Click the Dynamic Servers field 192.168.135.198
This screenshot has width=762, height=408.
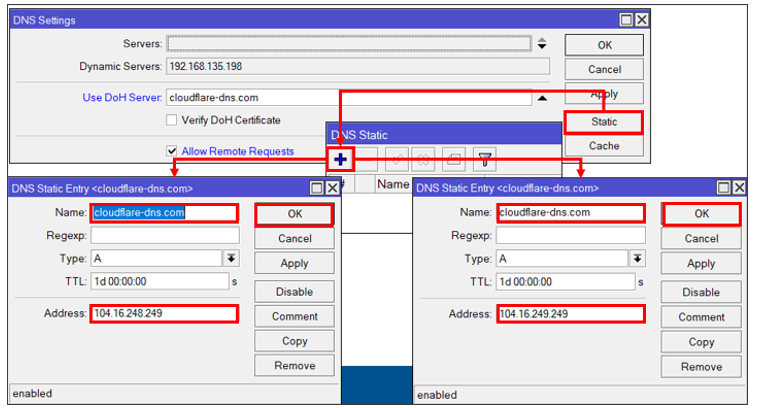coord(358,67)
